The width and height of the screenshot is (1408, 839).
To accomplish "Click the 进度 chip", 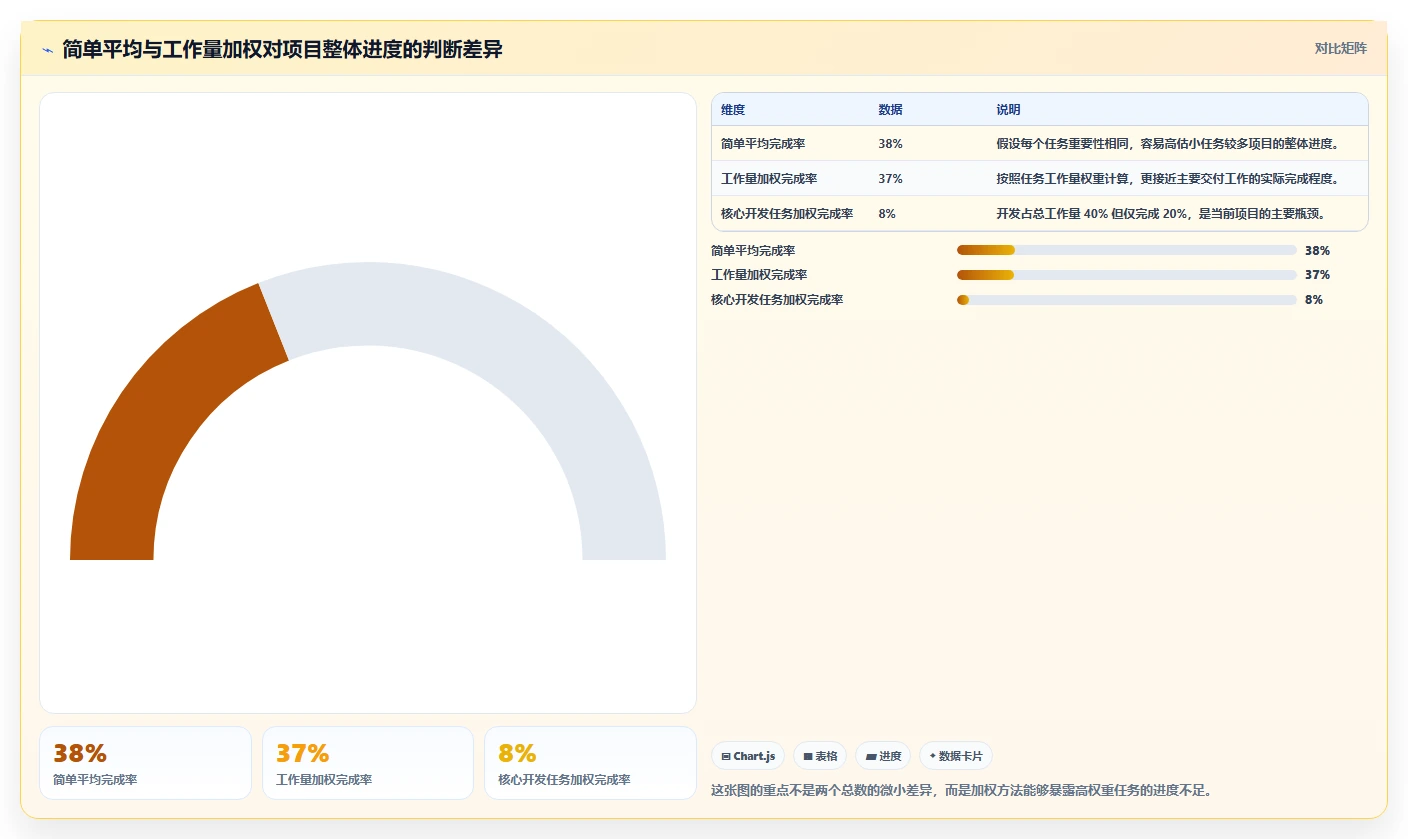I will pos(883,756).
